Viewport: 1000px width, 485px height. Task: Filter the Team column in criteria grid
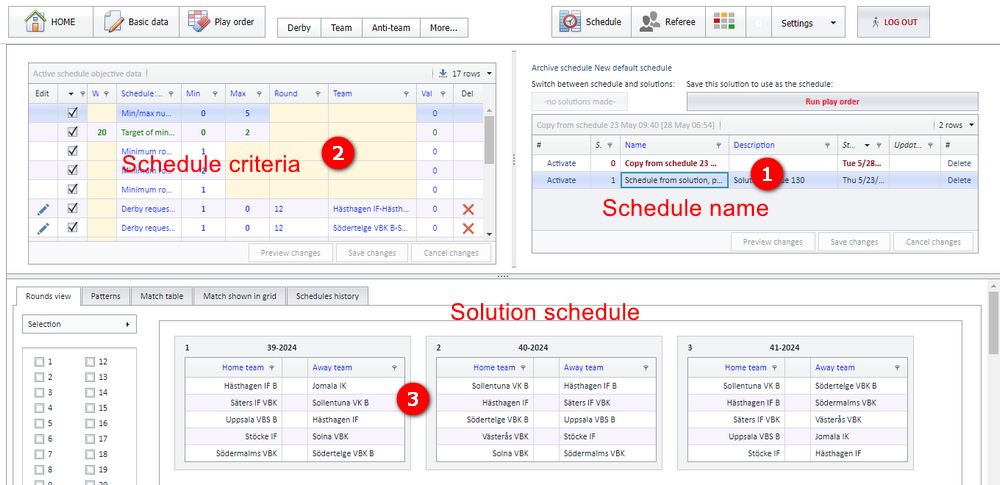[406, 94]
